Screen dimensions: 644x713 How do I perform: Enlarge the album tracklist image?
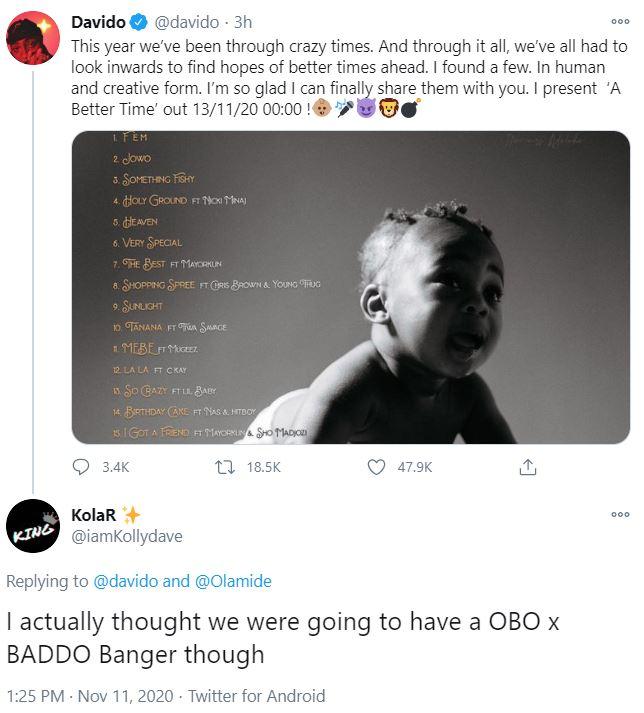pos(350,288)
